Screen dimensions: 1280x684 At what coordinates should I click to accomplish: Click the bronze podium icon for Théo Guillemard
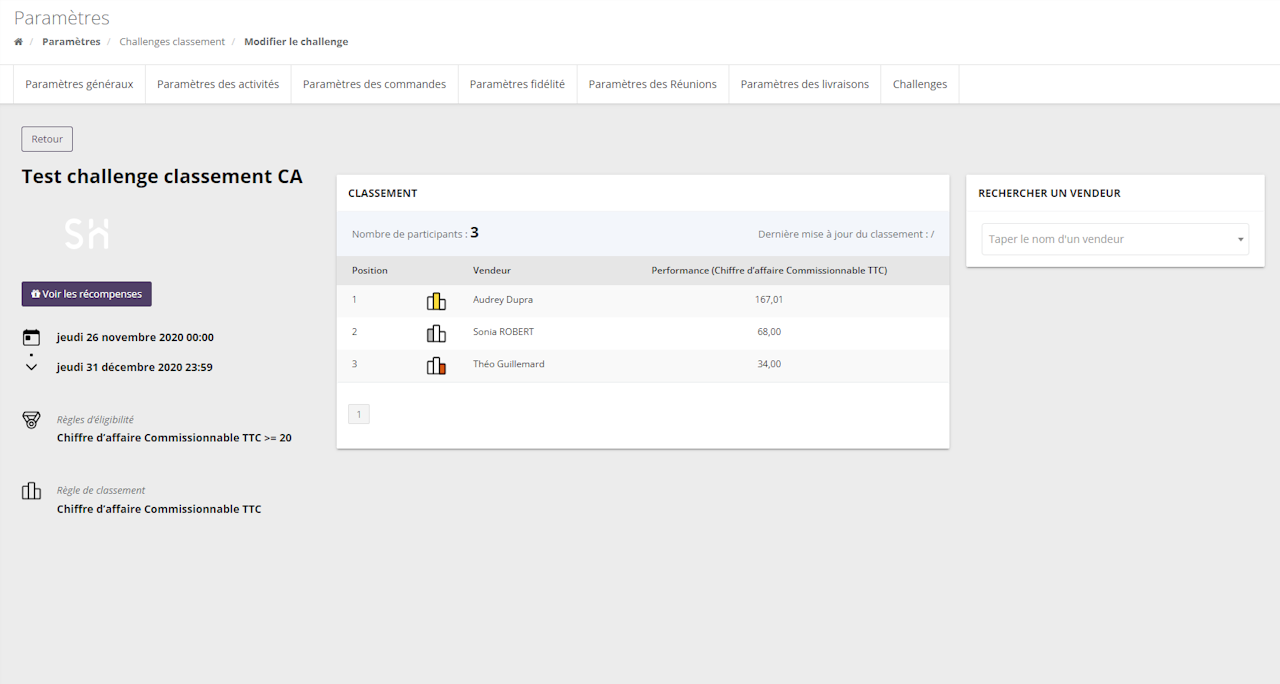click(x=436, y=366)
